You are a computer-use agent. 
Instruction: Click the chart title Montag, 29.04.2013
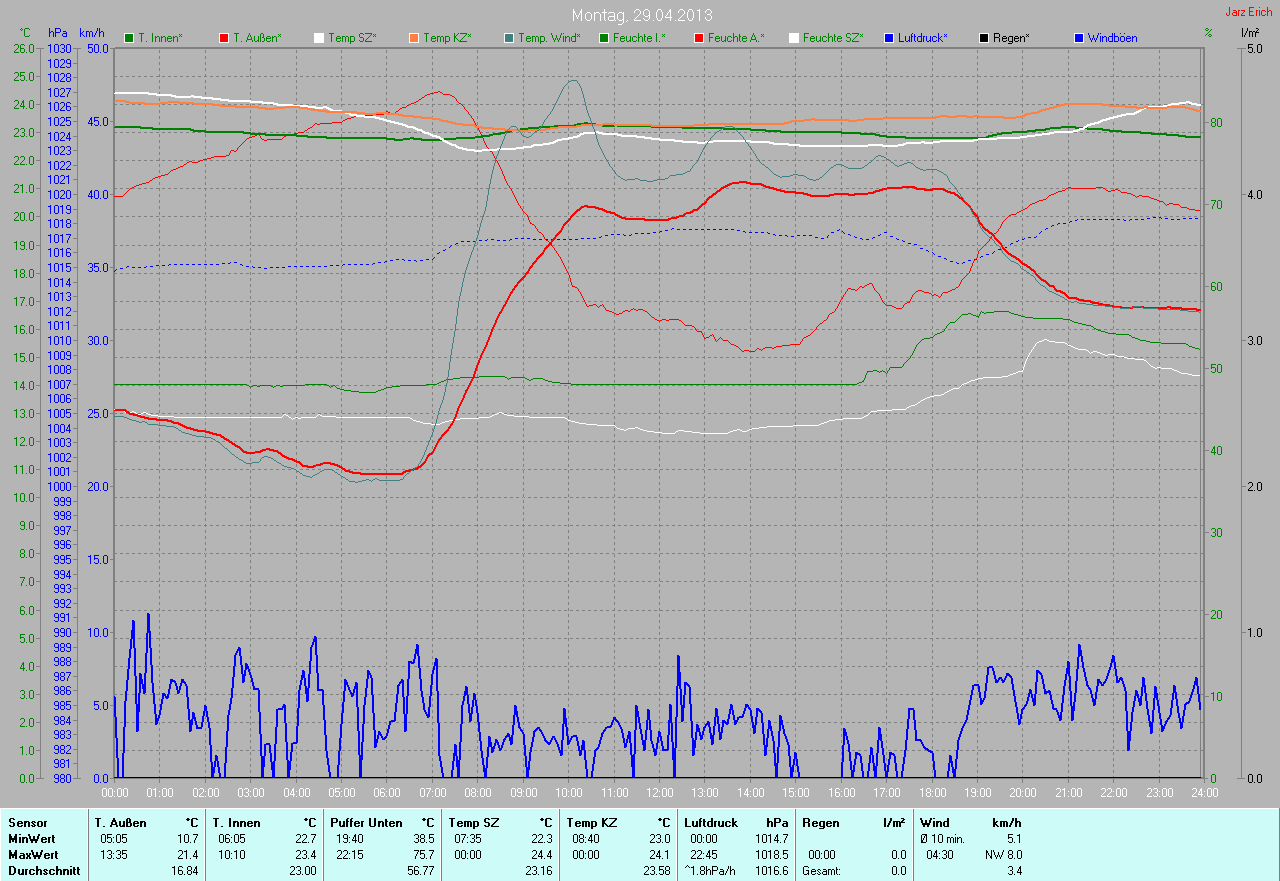(640, 15)
